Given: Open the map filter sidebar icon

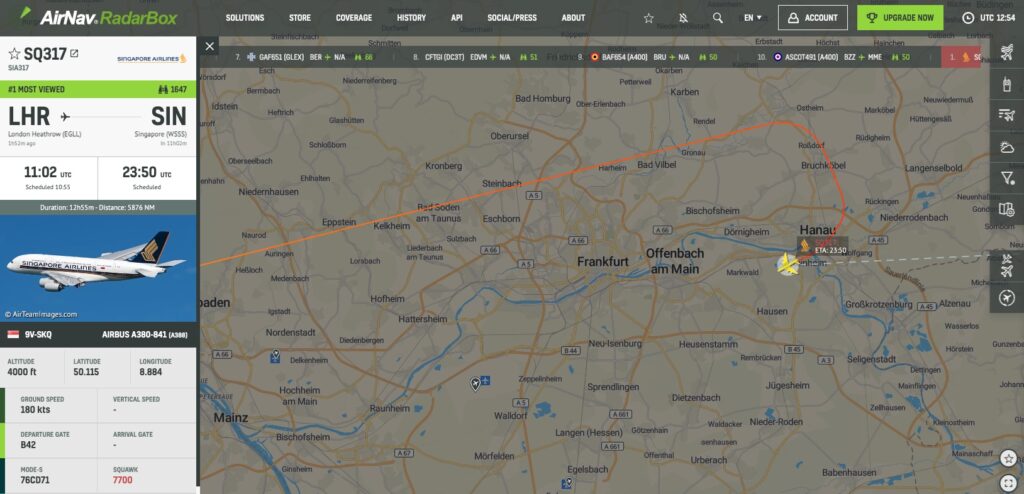Looking at the screenshot, I should click(x=1006, y=178).
